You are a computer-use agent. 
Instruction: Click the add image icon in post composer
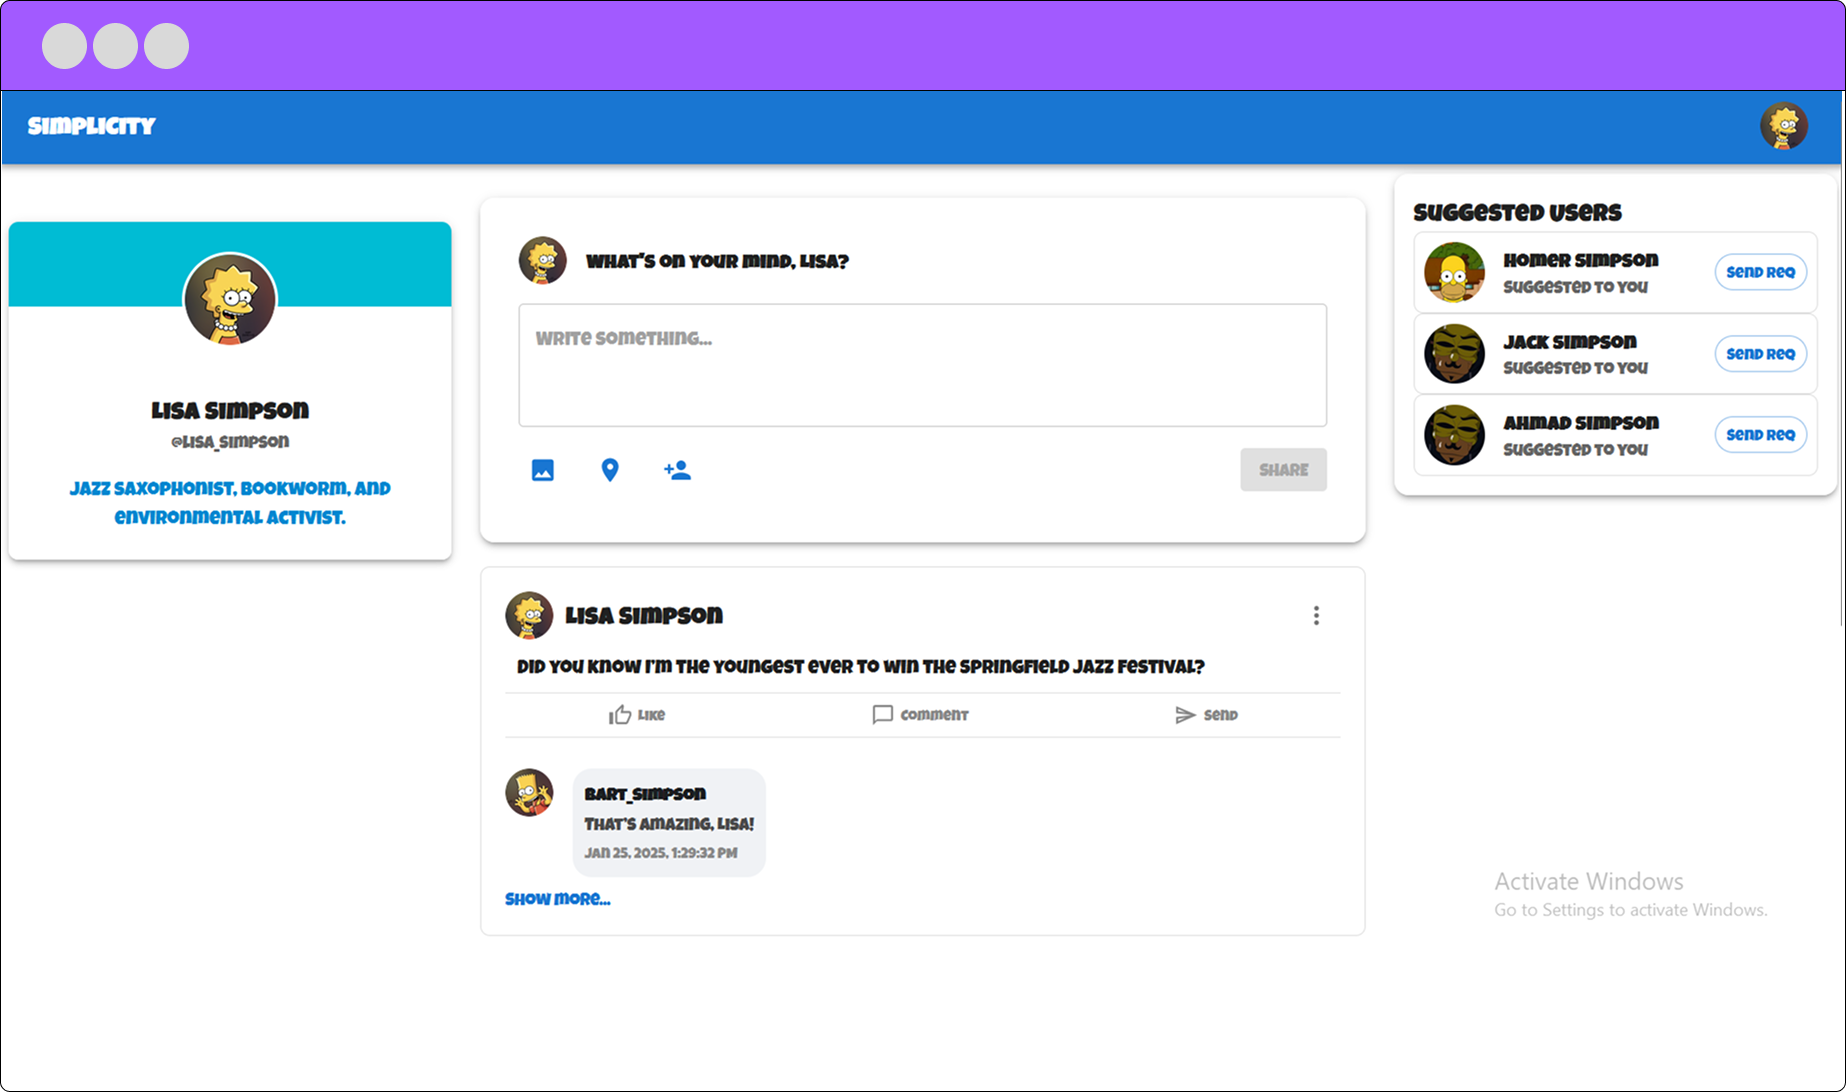542,470
